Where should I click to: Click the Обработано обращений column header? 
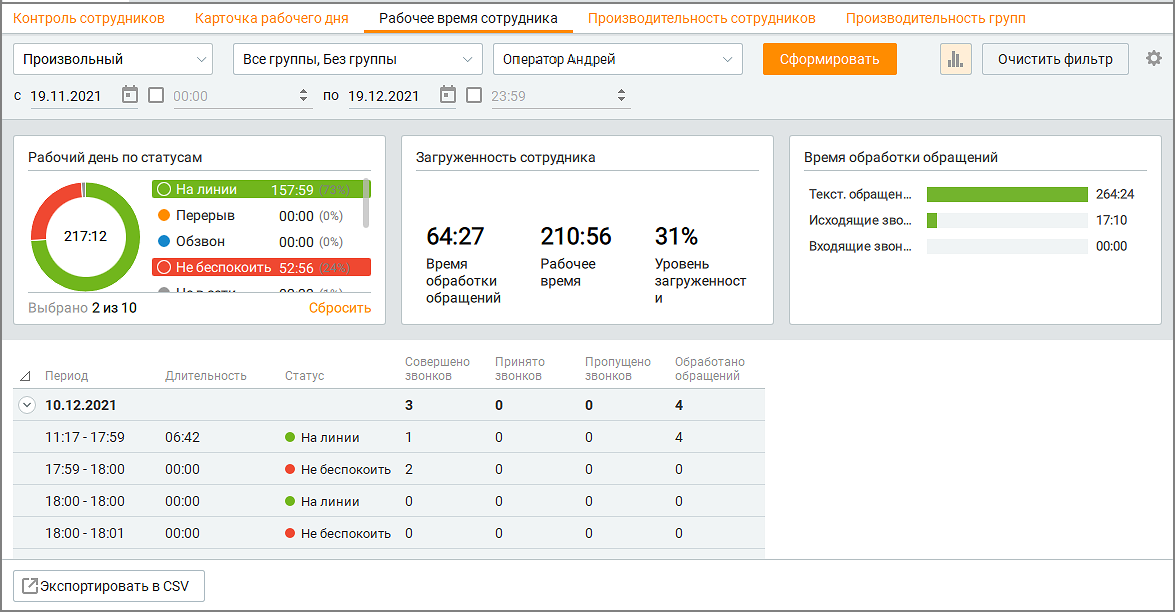pos(710,369)
